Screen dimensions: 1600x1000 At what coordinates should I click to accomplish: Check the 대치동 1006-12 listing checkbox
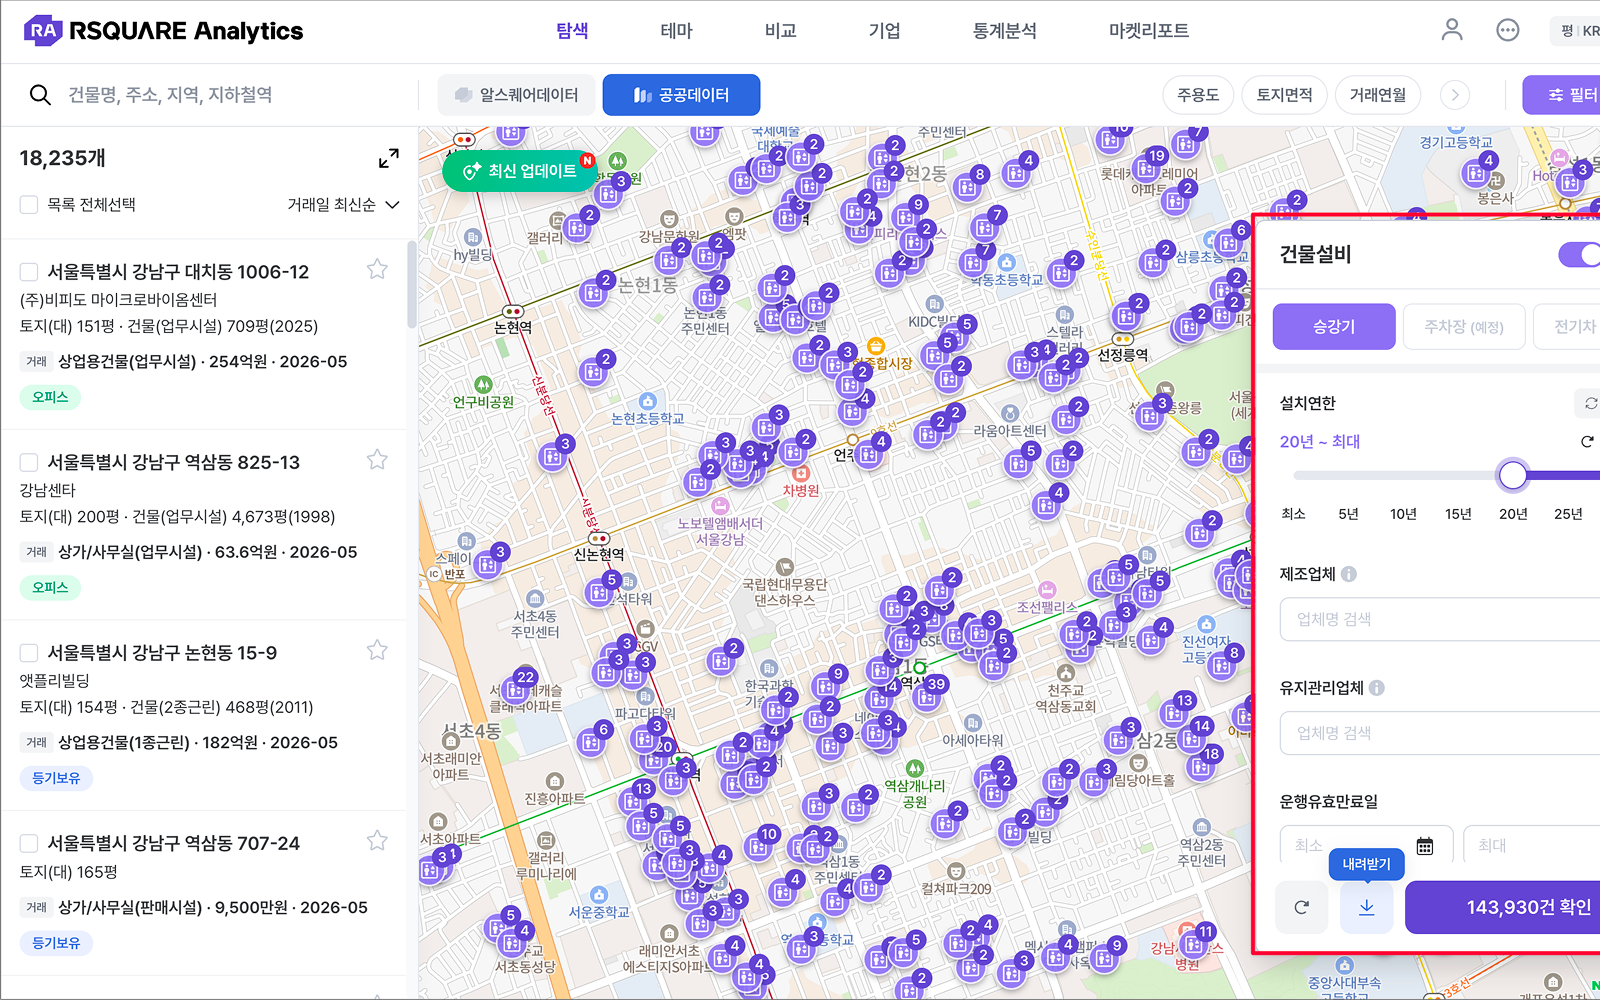[29, 272]
